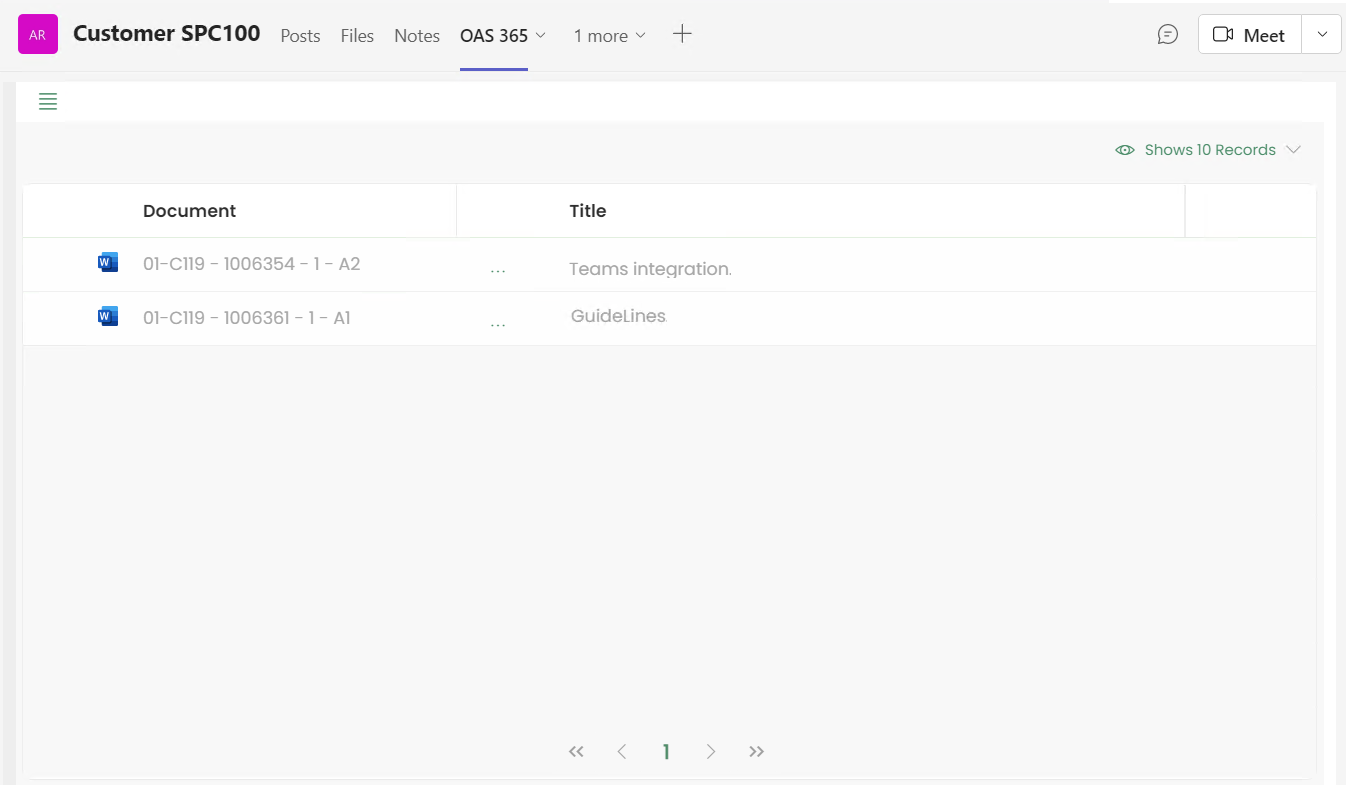Screen dimensions: 1346x785
Task: Click Word icon for document 1006354
Action: point(108,263)
